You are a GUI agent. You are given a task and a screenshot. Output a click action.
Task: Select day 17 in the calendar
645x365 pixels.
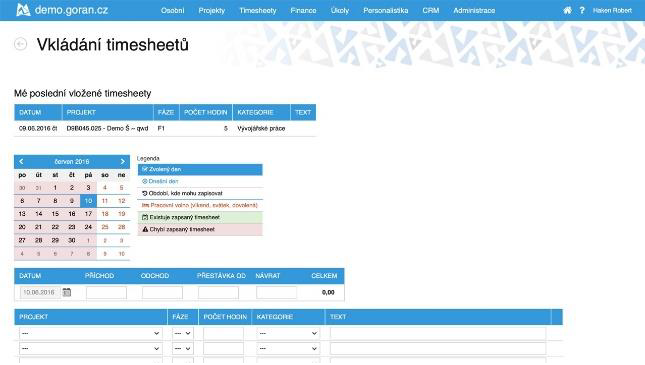coord(88,214)
